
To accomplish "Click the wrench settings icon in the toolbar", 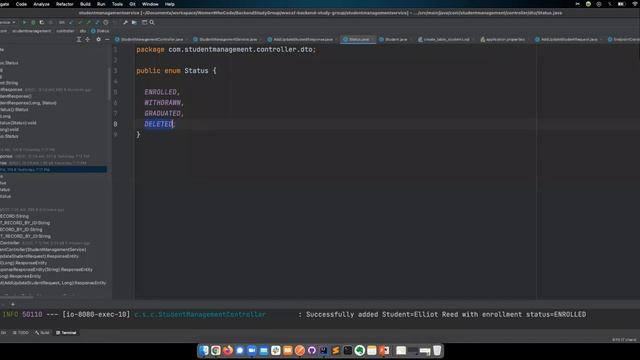I will (125, 22).
